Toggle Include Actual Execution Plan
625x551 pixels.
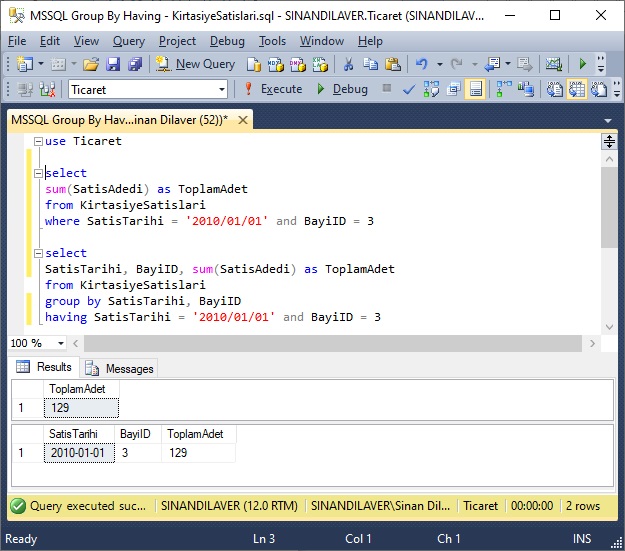pyautogui.click(x=504, y=89)
